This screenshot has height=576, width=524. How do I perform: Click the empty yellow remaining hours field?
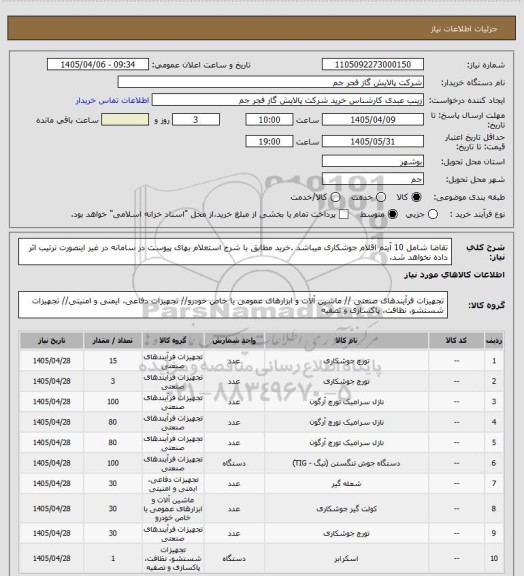pos(125,120)
